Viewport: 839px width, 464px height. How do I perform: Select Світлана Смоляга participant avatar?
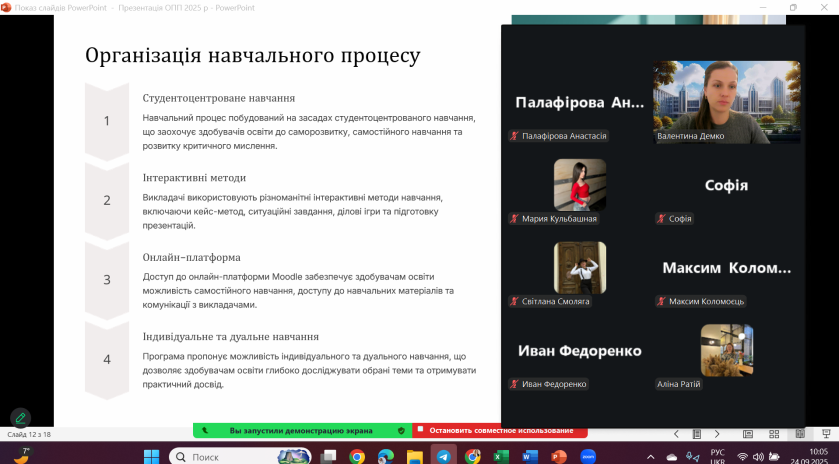(x=580, y=268)
